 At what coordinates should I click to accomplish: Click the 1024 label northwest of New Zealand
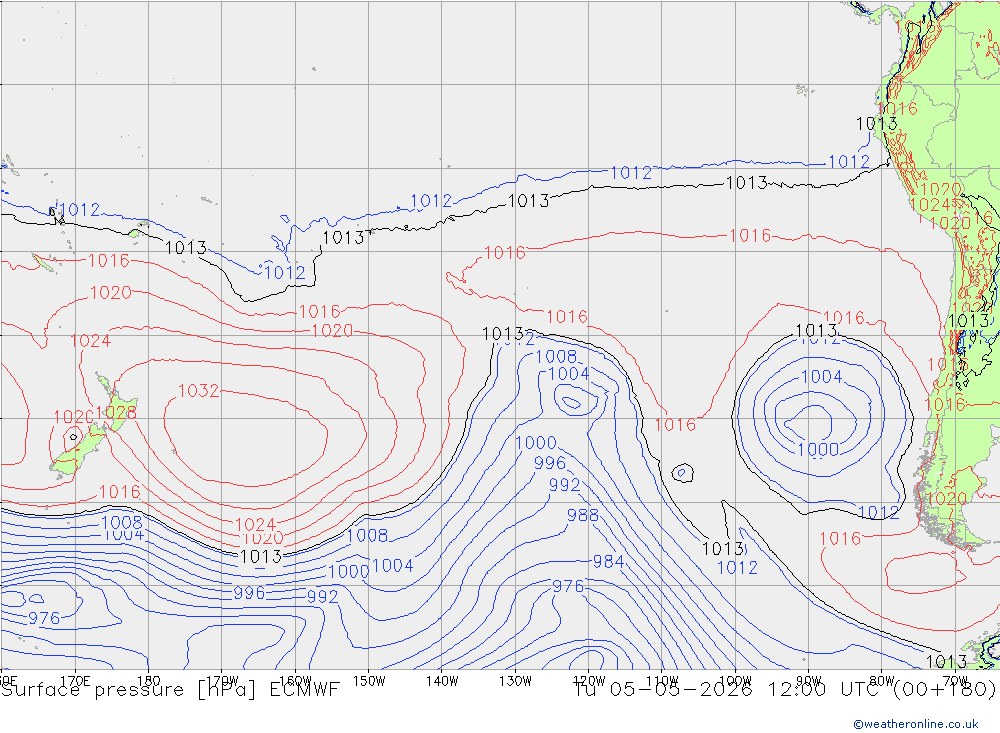pyautogui.click(x=91, y=341)
